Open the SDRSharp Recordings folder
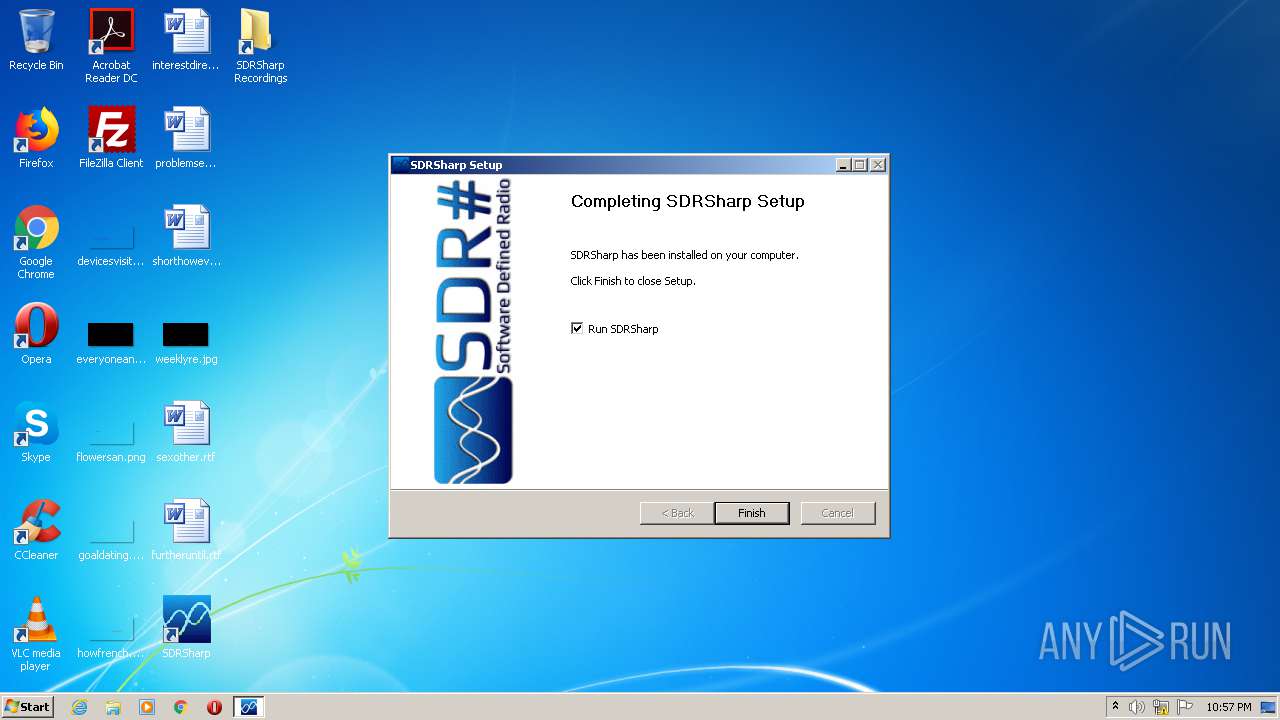The height and width of the screenshot is (720, 1280). (x=260, y=46)
